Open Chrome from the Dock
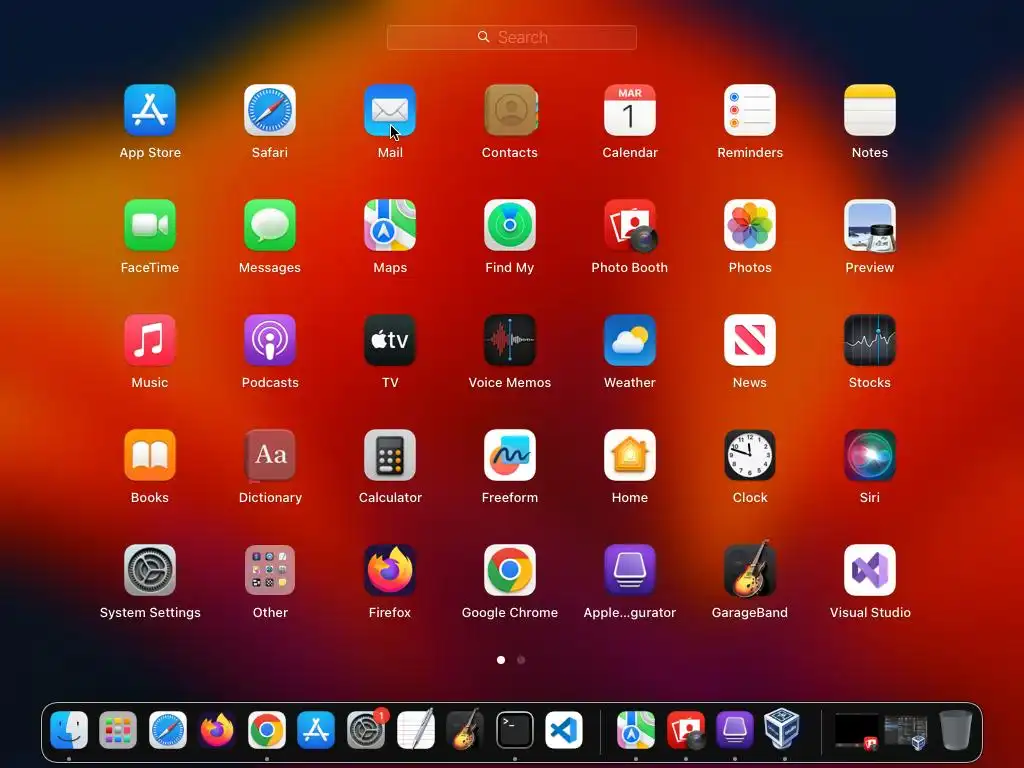 pos(266,729)
